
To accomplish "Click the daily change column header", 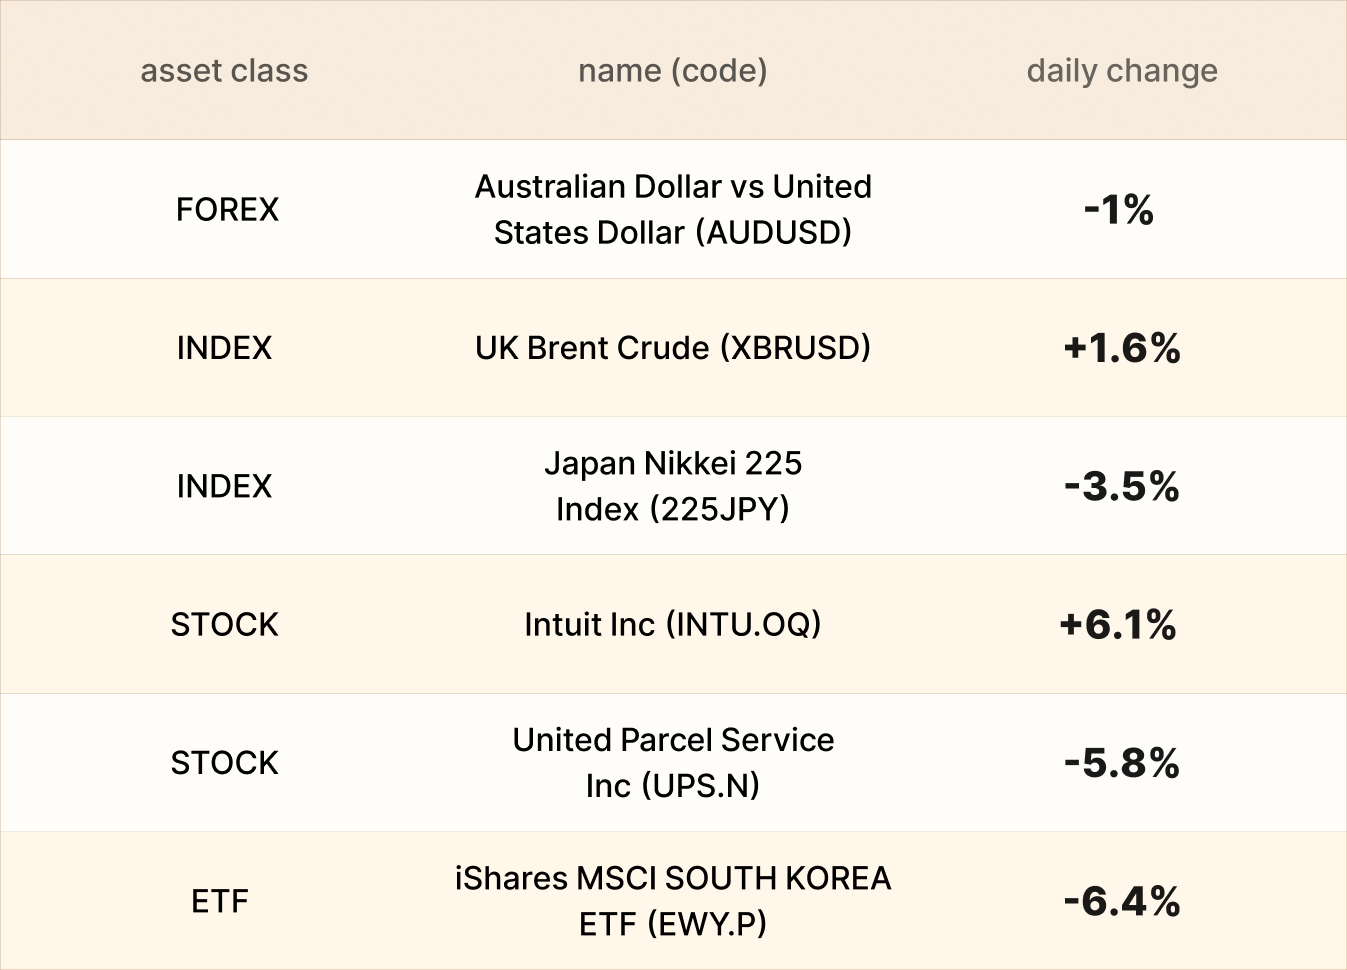I will click(1122, 71).
